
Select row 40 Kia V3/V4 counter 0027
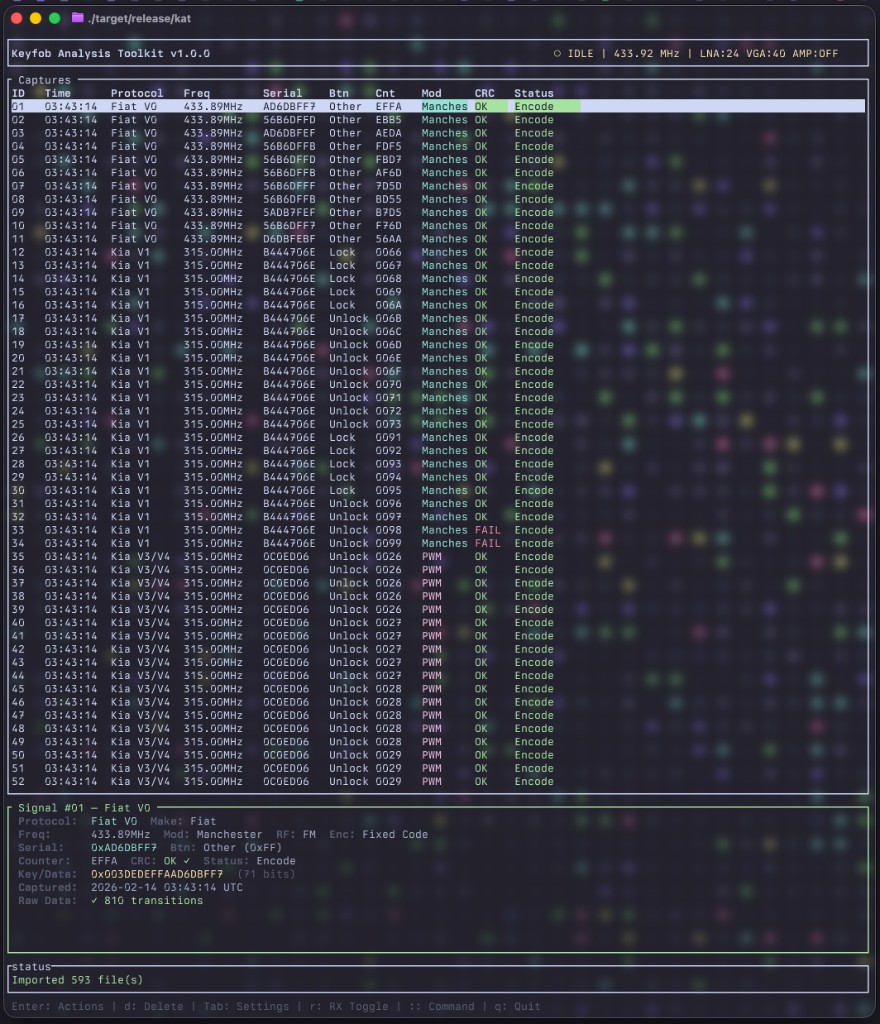438,623
